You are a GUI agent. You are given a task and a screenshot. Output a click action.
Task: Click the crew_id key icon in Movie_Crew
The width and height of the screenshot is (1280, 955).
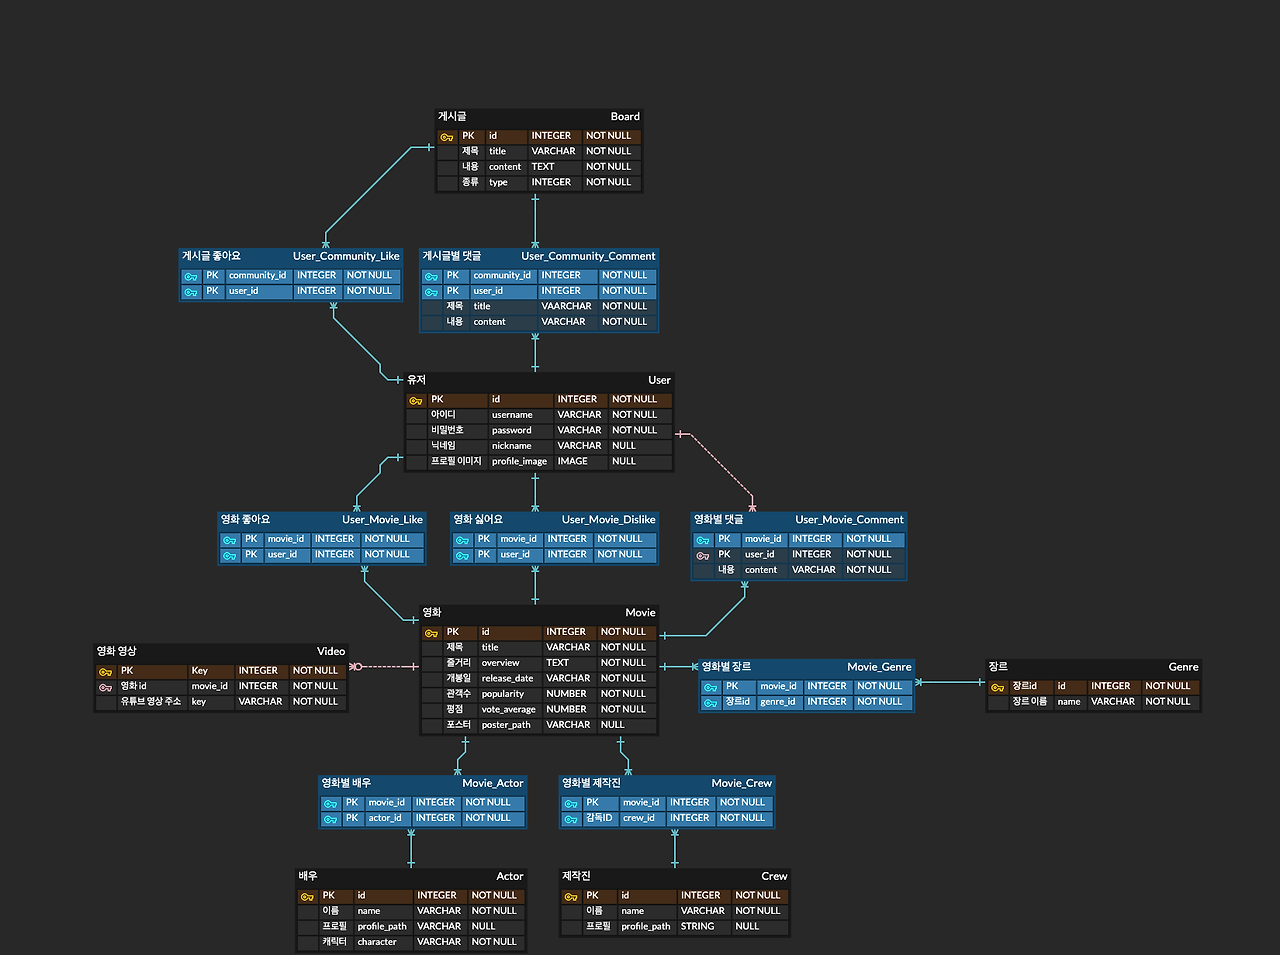571,820
